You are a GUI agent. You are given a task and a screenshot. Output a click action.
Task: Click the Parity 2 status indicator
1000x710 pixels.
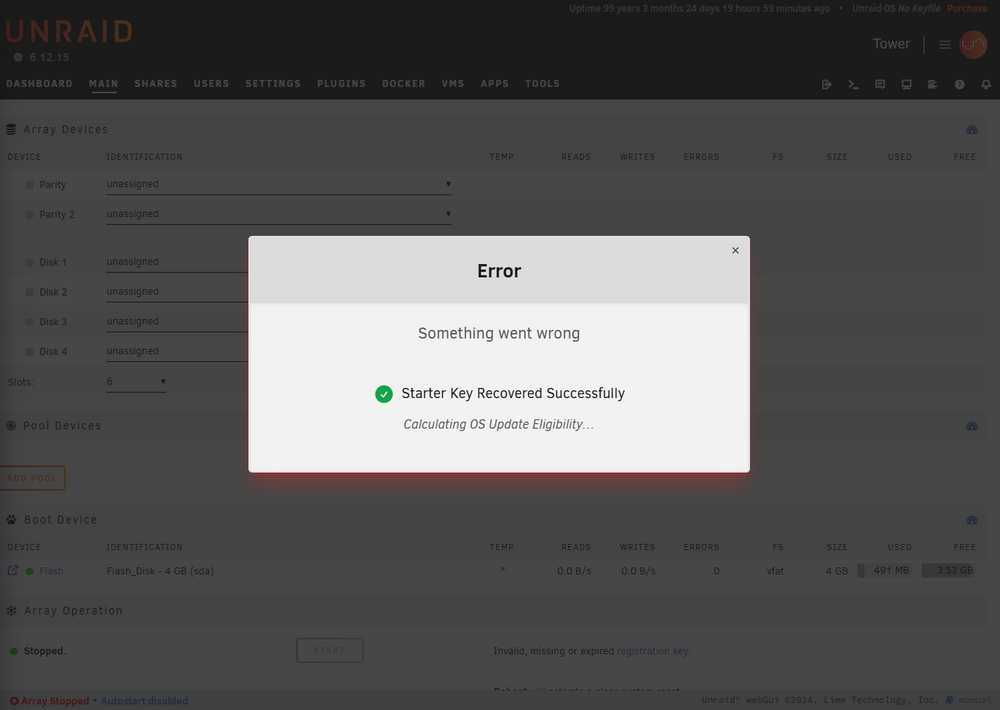tap(29, 215)
